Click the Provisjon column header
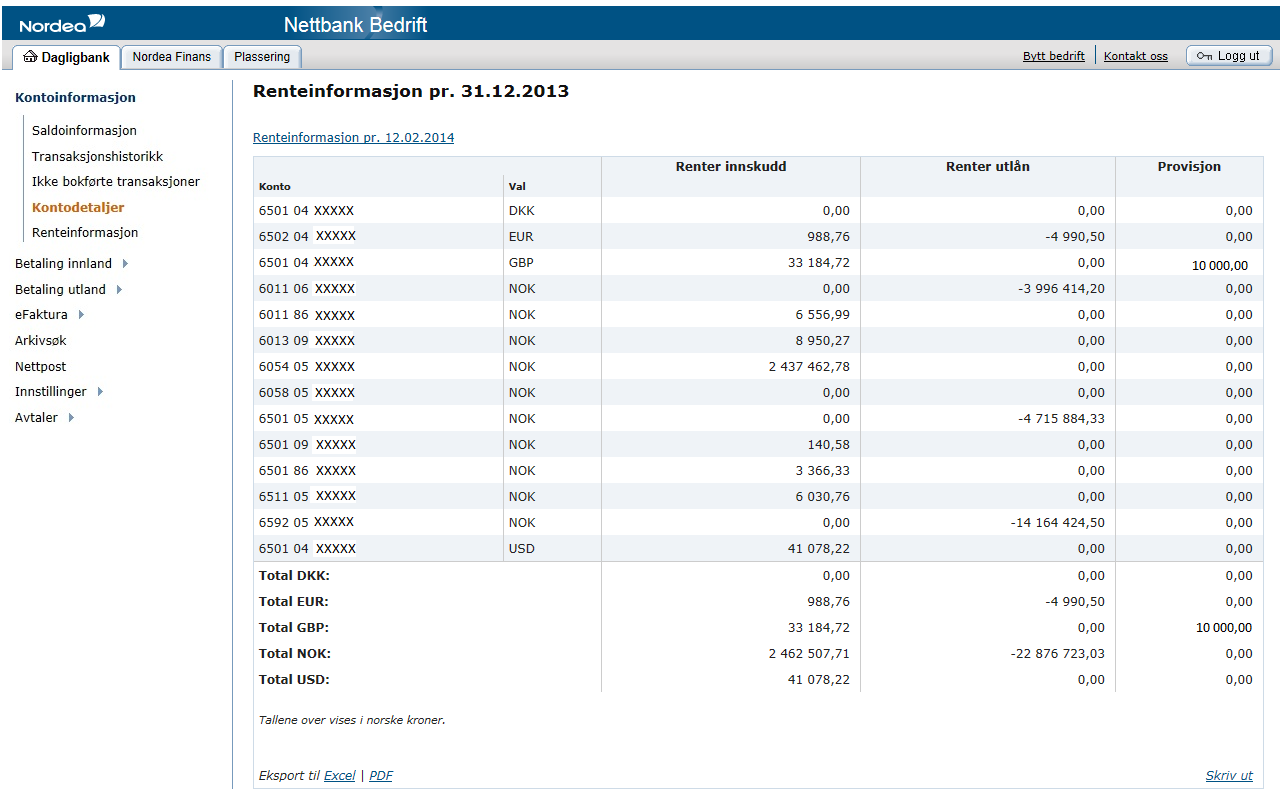The image size is (1280, 789). (x=1190, y=167)
